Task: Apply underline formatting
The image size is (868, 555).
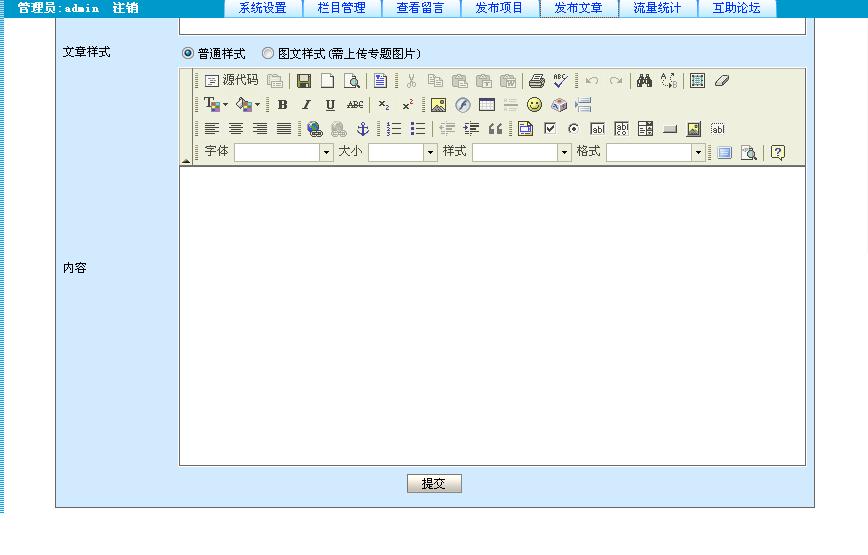Action: [x=330, y=105]
